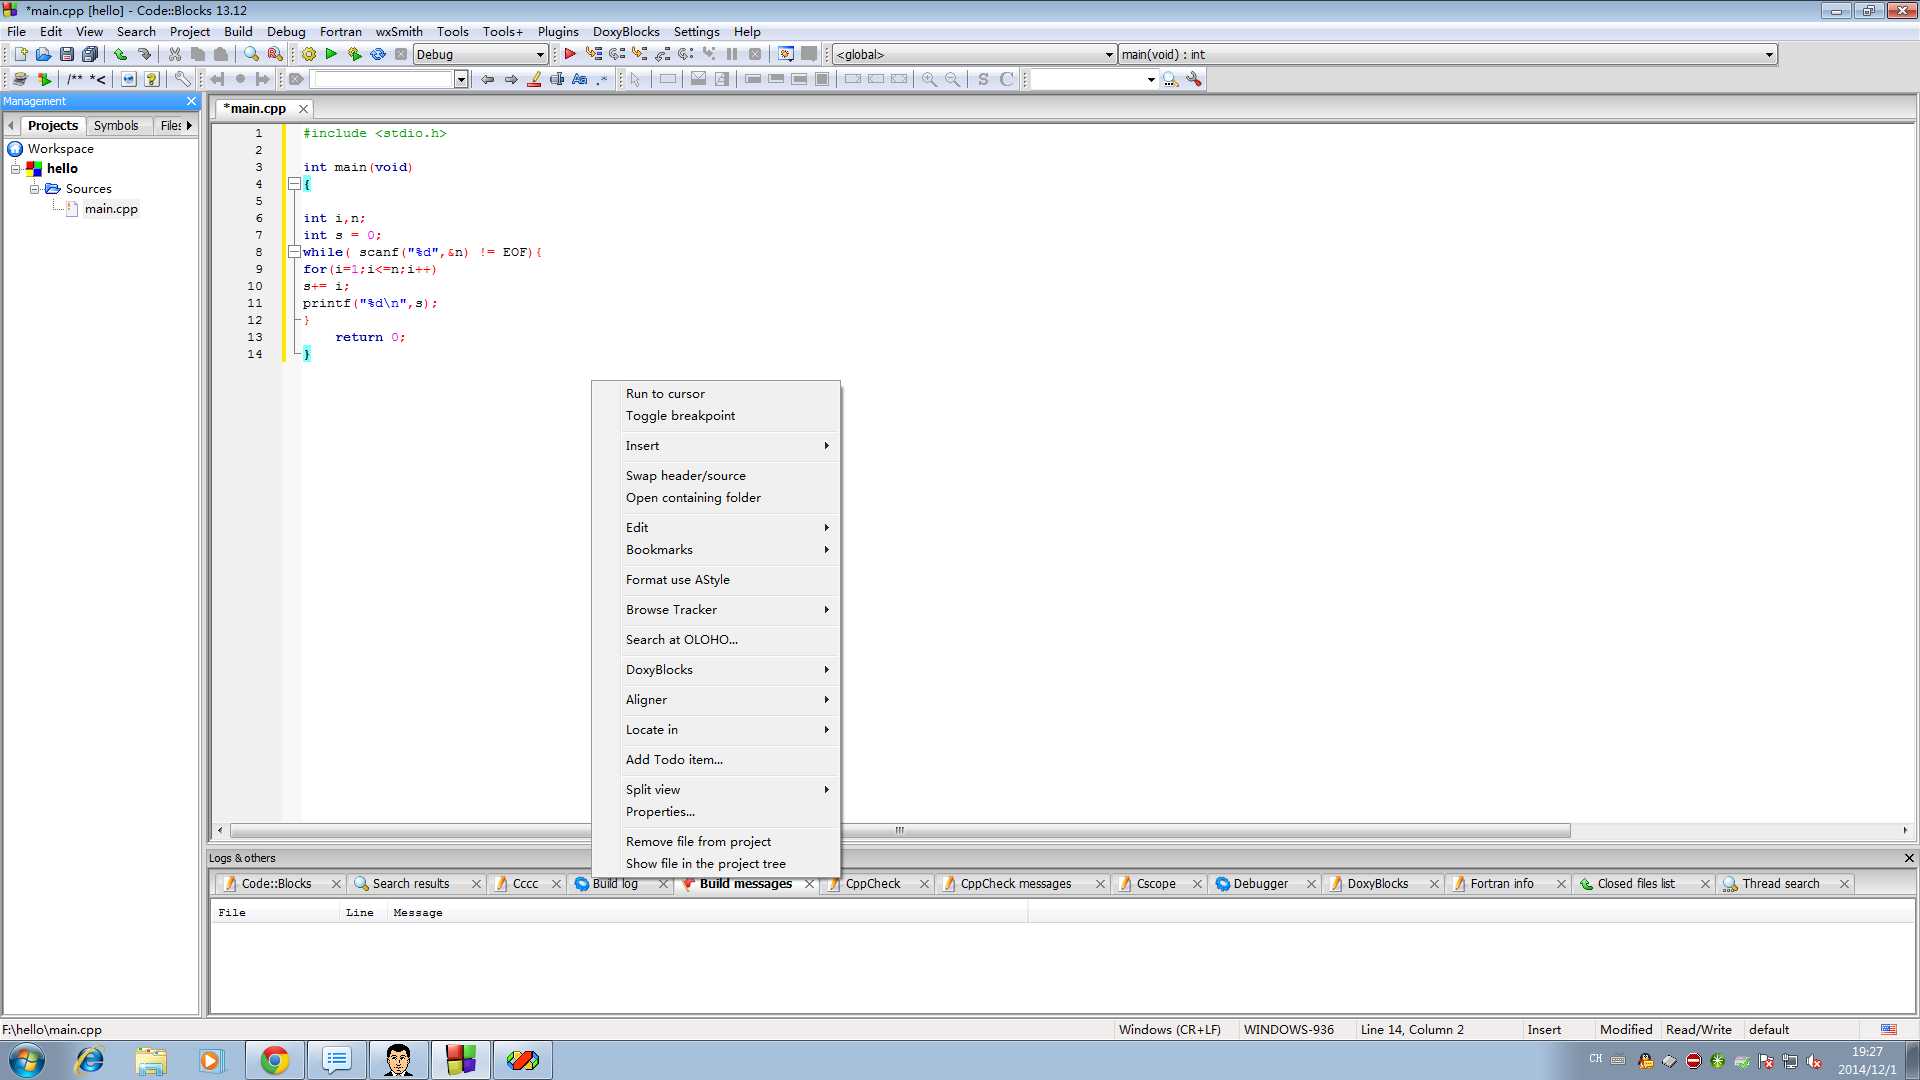Switch to the Build log tab
The image size is (1920, 1080).
point(615,884)
